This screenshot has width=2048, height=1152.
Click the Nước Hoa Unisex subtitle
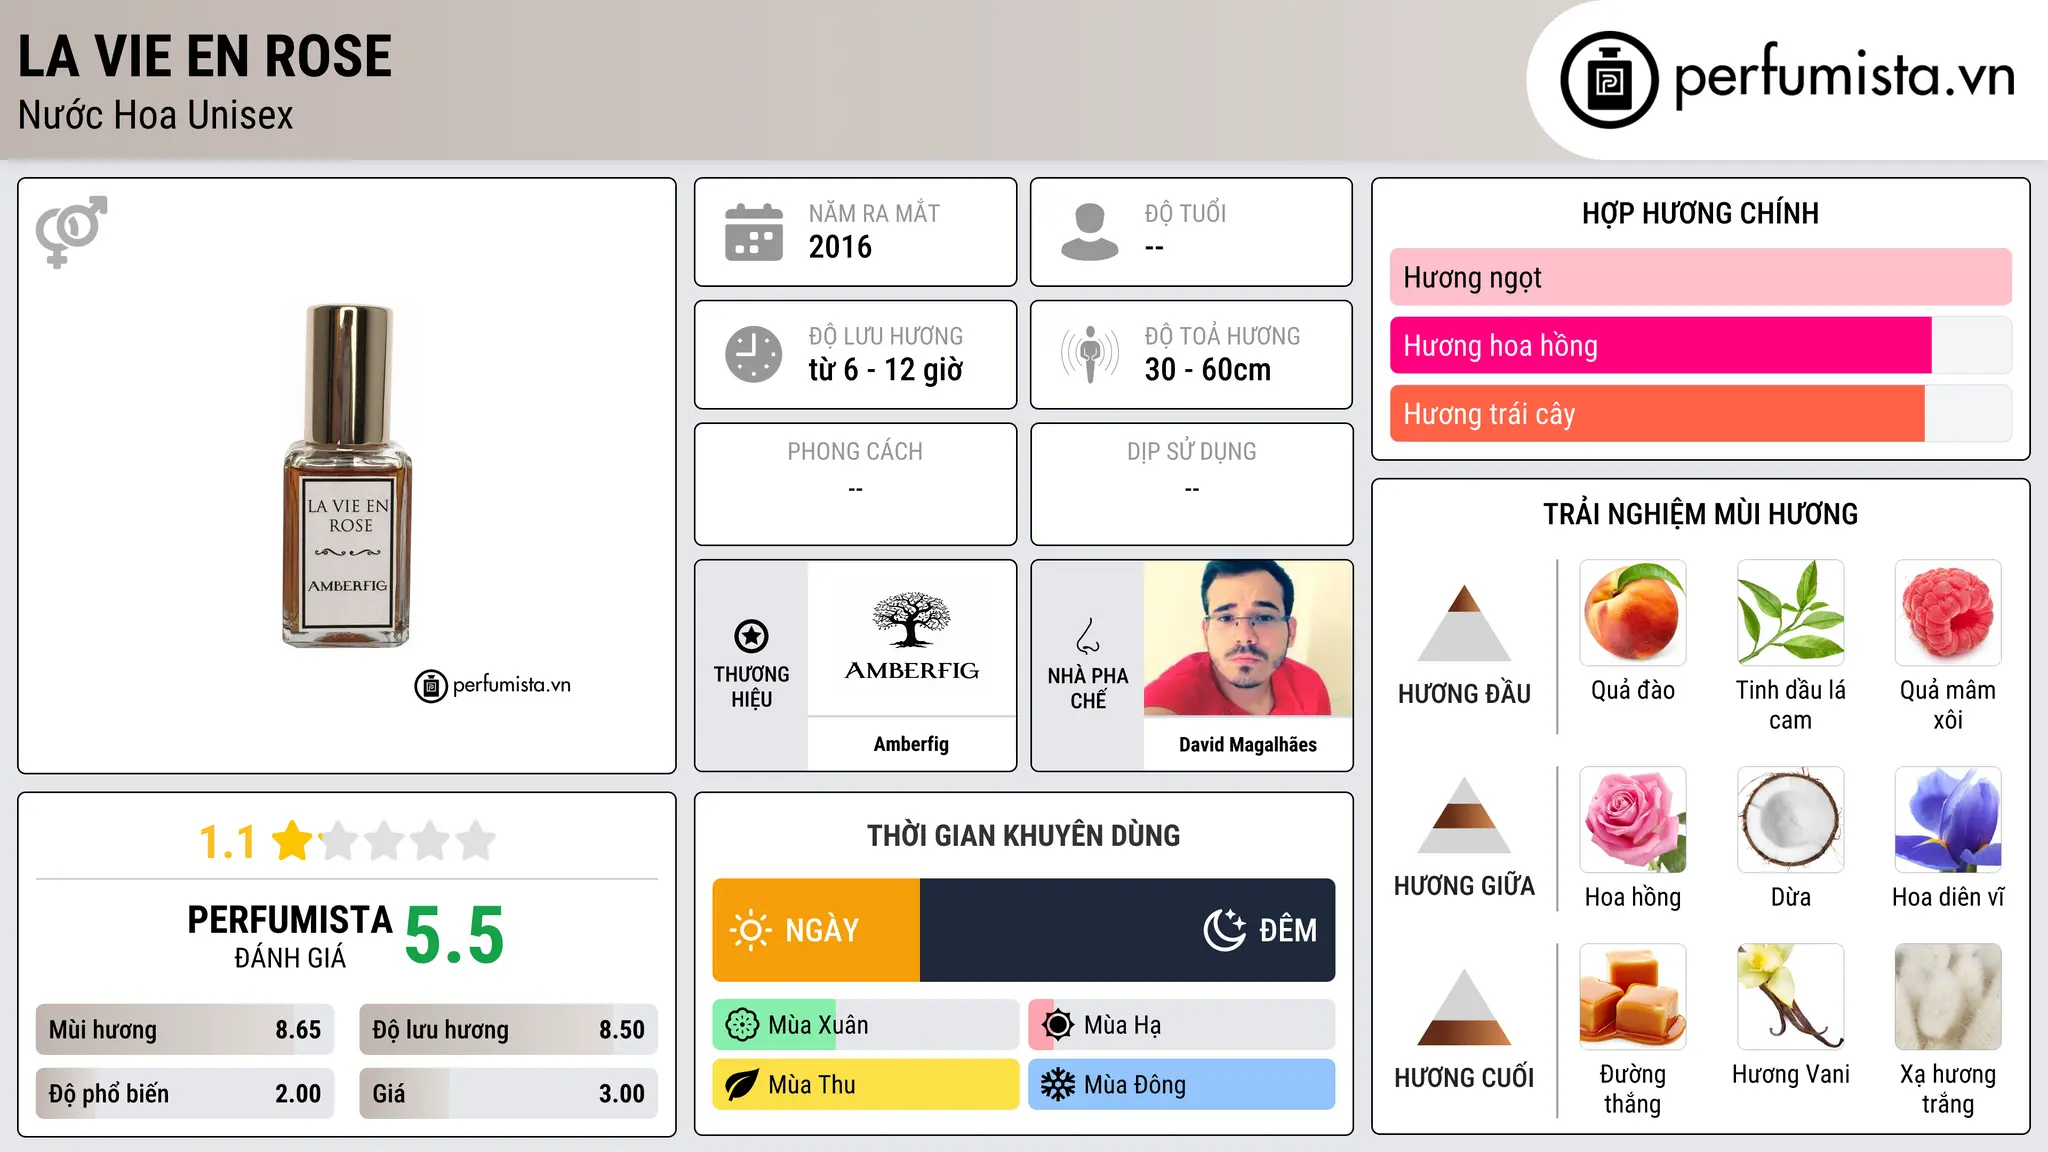[156, 116]
